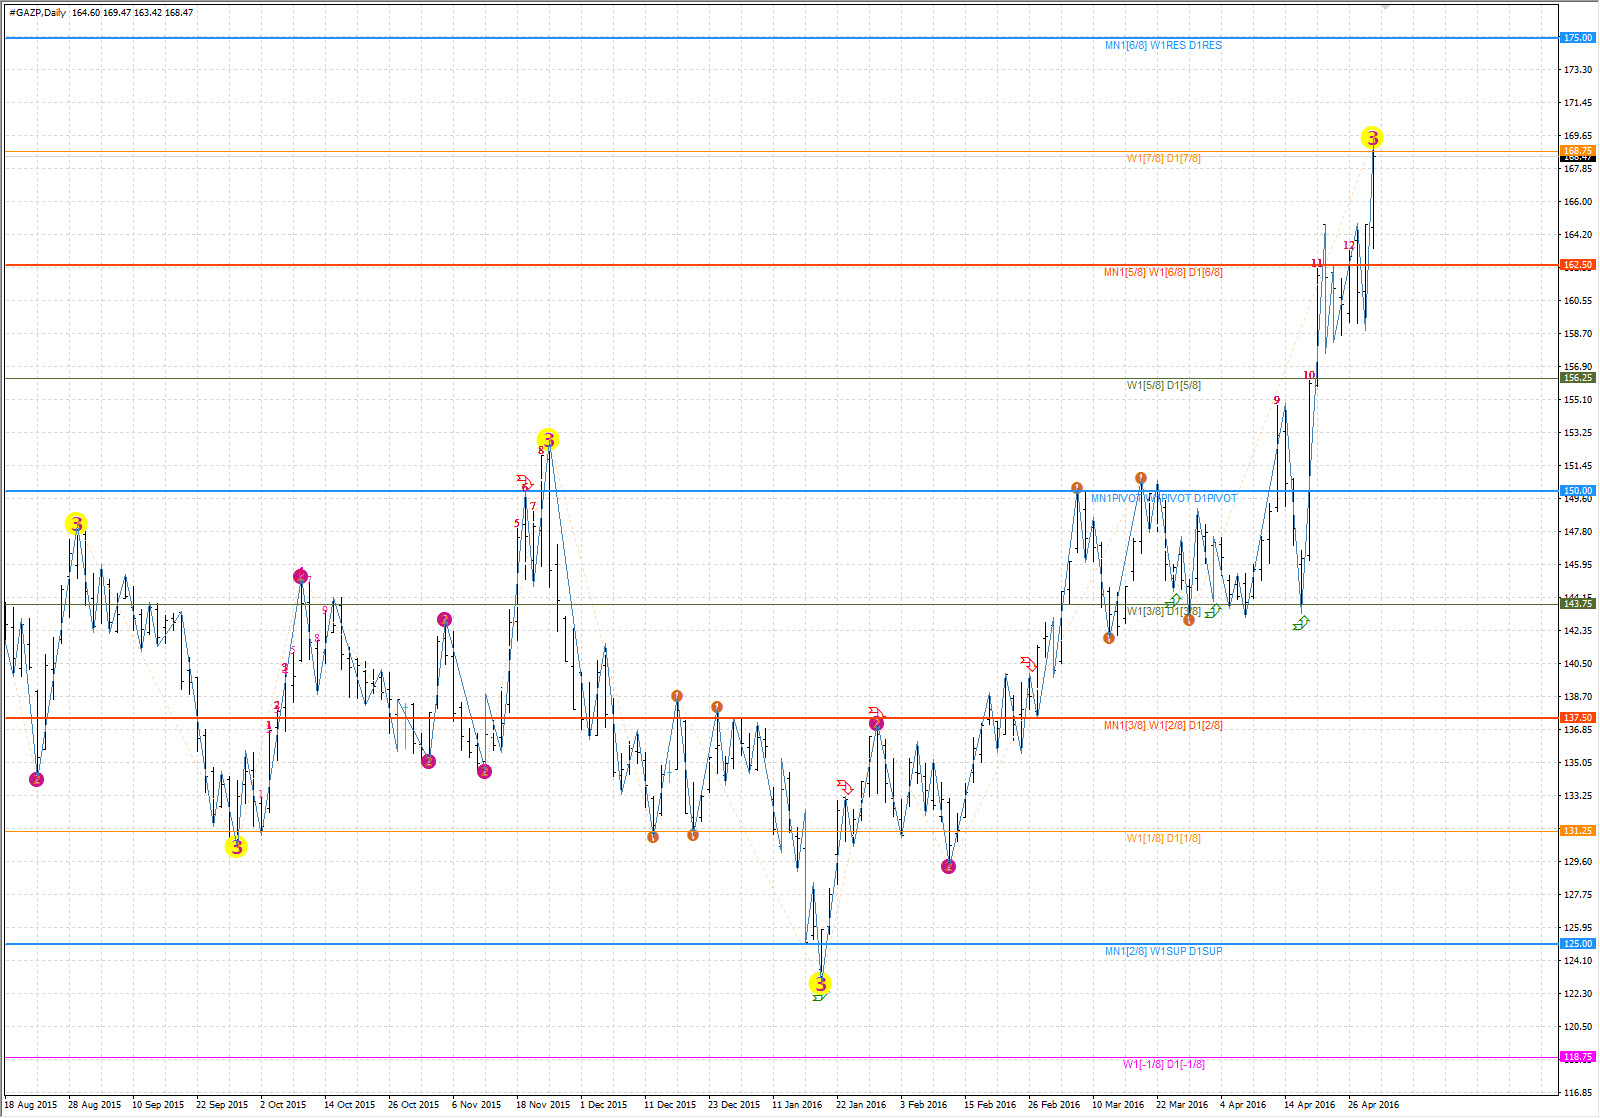Select the green arrow below the mid-April 2016 low
Viewport: 1600px width, 1118px height.
pyautogui.click(x=1300, y=623)
